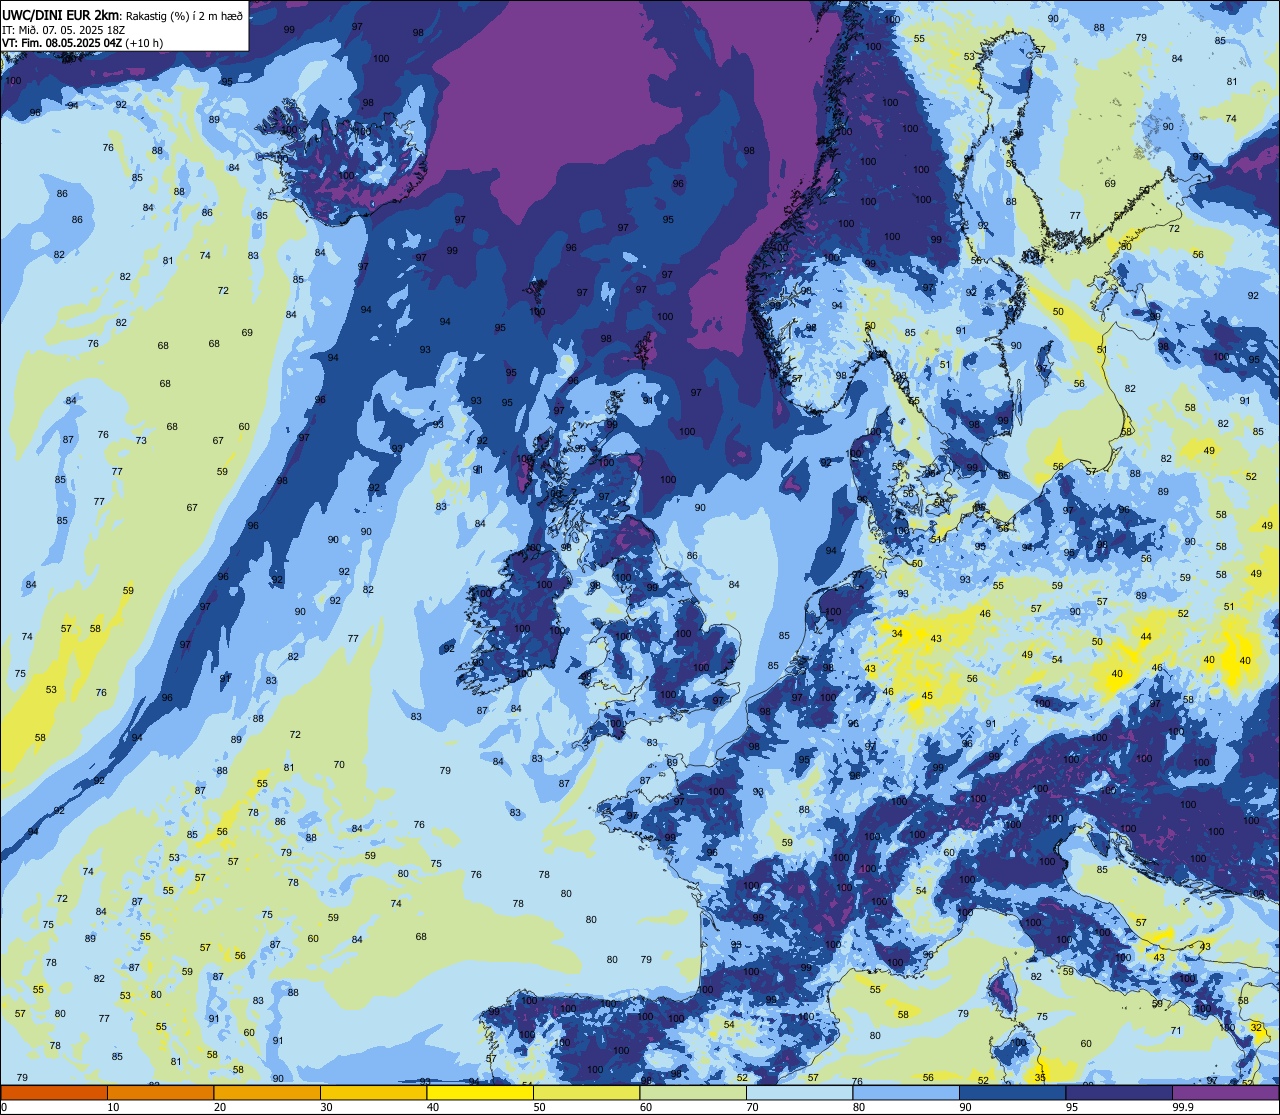The width and height of the screenshot is (1280, 1115).
Task: Click the map value "32" in the yellow patch
Action: [x=1256, y=1027]
